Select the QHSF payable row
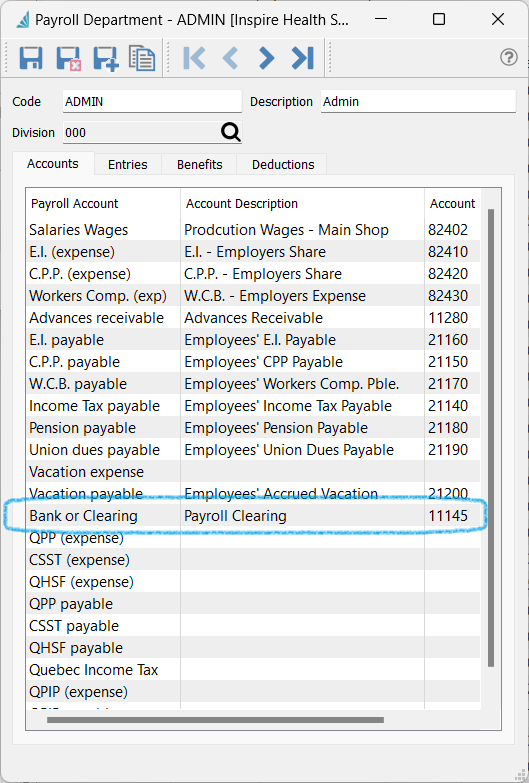This screenshot has height=783, width=529. coord(253,647)
